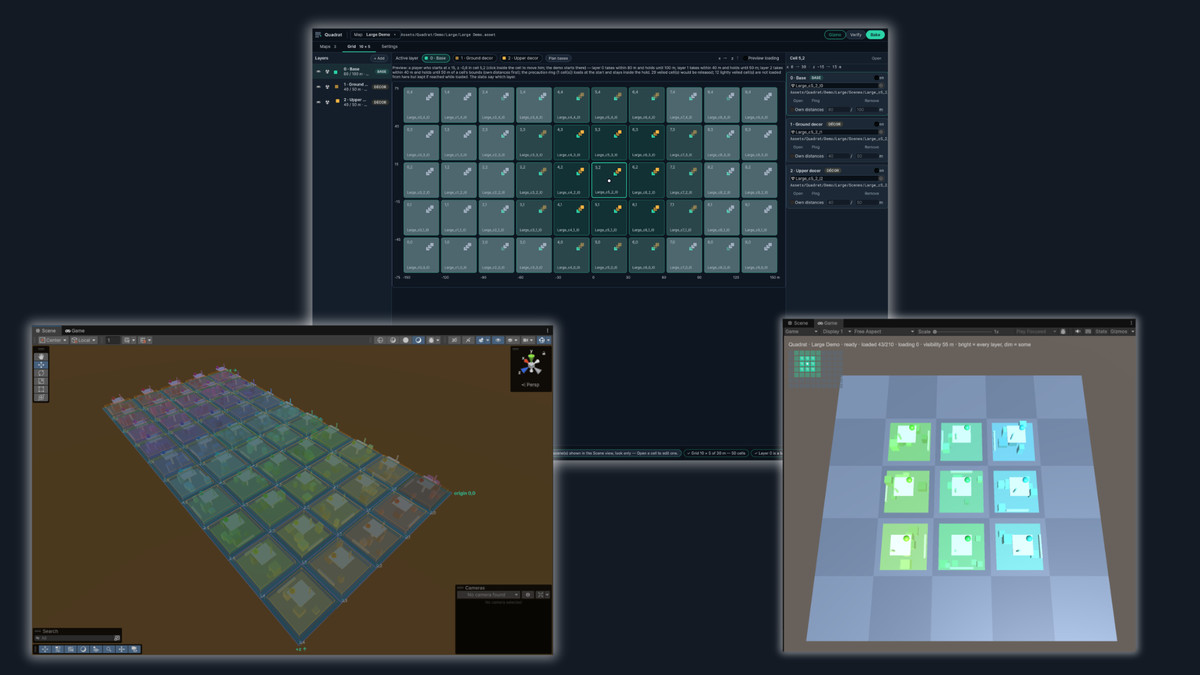
Task: Open the Center pivot dropdown in Scene view
Action: (51, 340)
